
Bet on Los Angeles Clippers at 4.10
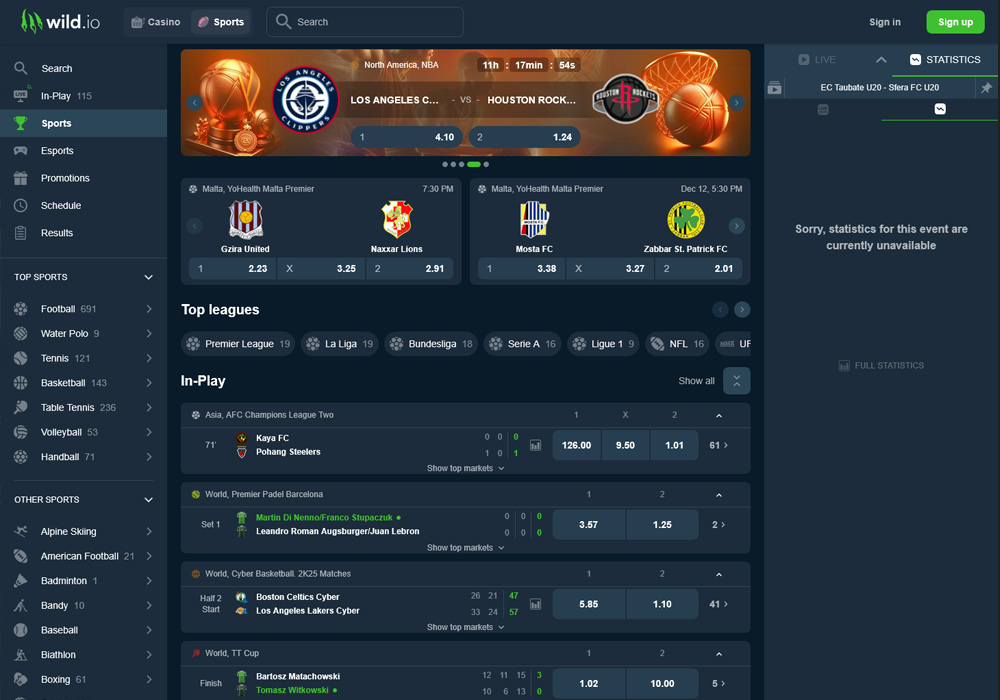click(407, 137)
